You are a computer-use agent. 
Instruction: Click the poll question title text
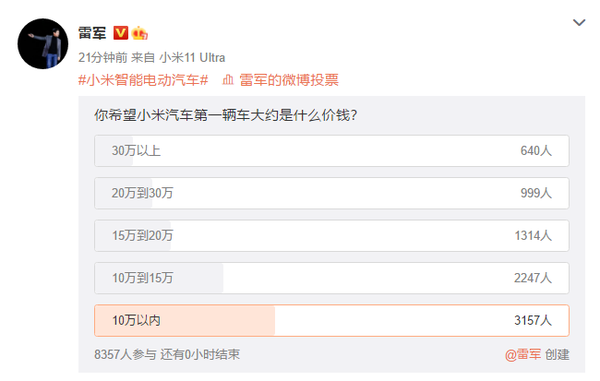point(226,115)
